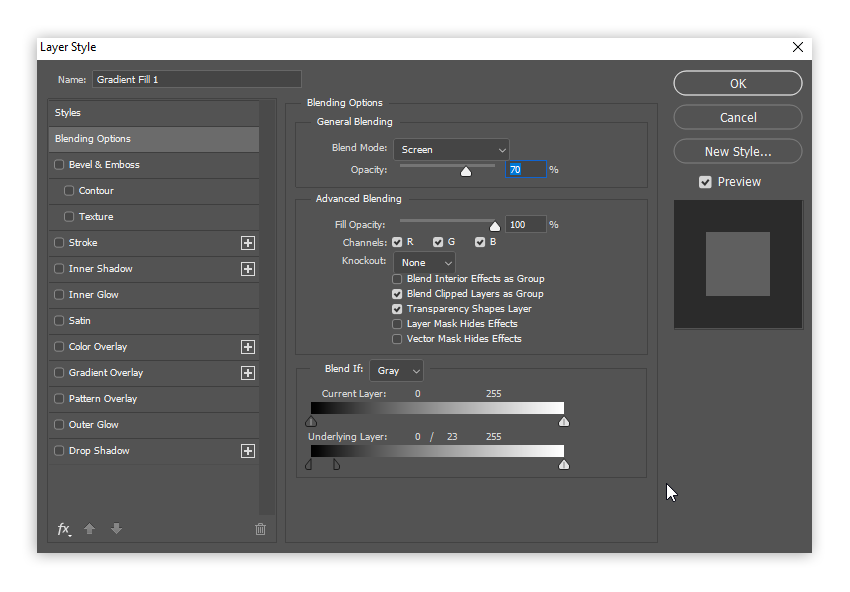Screen dimensions: 850x592
Task: Enable the Inner Shadow checkbox
Action: coord(59,268)
